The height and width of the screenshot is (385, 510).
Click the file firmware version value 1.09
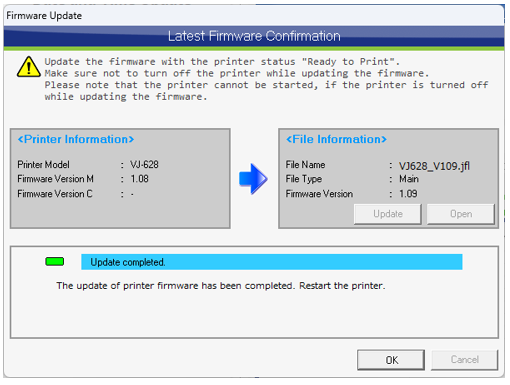(x=408, y=194)
